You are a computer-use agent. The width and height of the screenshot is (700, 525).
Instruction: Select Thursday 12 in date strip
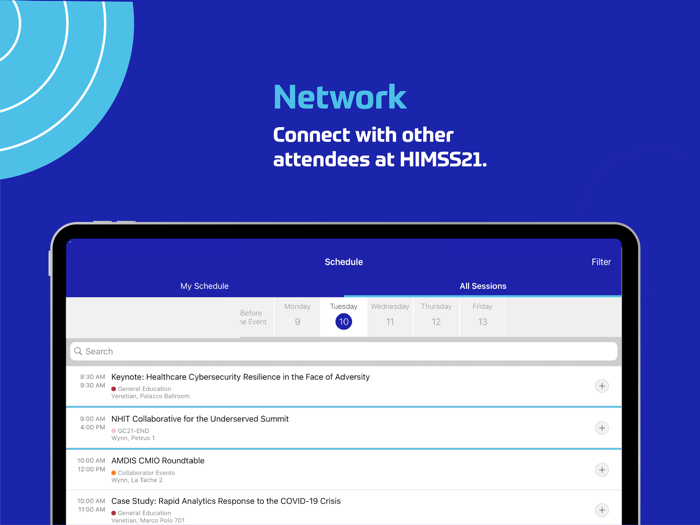[x=436, y=316]
